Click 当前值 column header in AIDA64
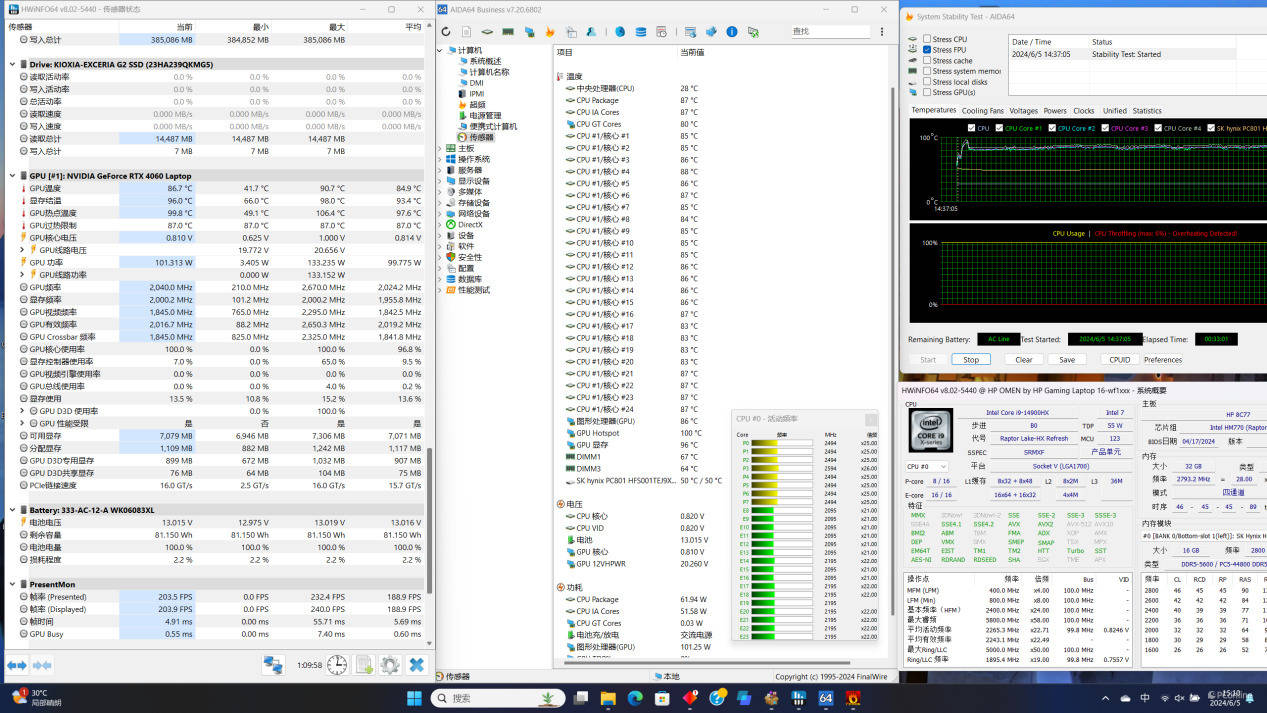The height and width of the screenshot is (713, 1267). pos(692,52)
